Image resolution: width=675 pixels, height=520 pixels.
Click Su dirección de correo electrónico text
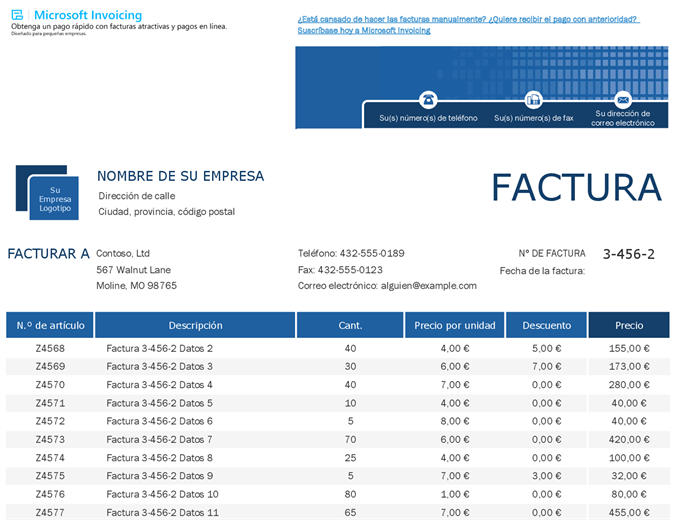pyautogui.click(x=622, y=118)
